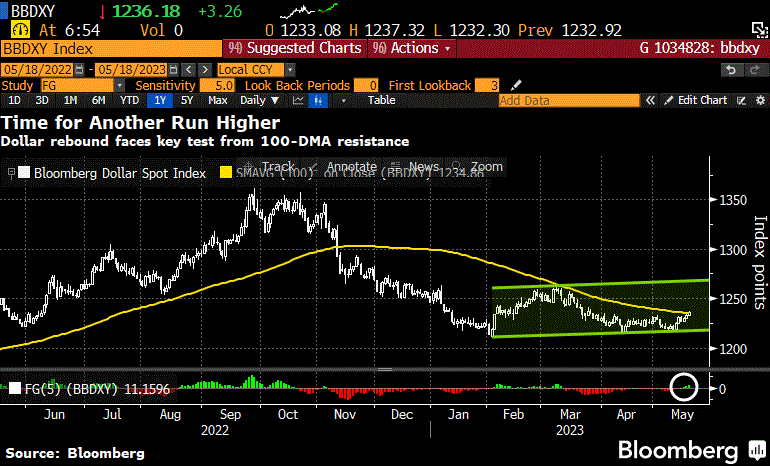Click the Nov month axis label
This screenshot has height=466, width=770.
pyautogui.click(x=345, y=414)
